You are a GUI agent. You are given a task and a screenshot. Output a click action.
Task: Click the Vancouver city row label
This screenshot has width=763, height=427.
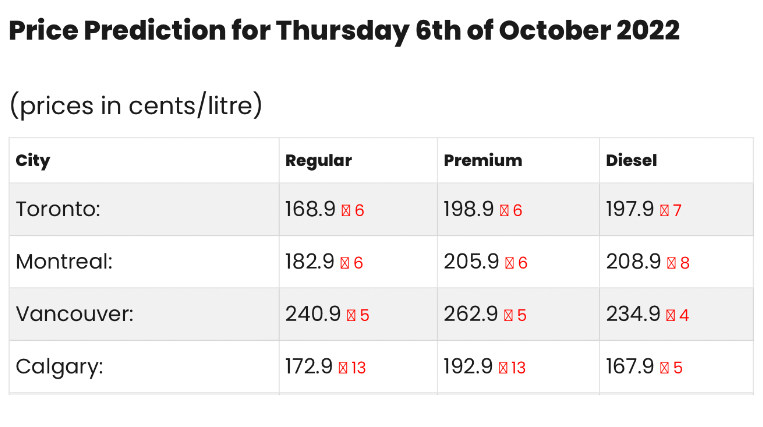pyautogui.click(x=74, y=314)
